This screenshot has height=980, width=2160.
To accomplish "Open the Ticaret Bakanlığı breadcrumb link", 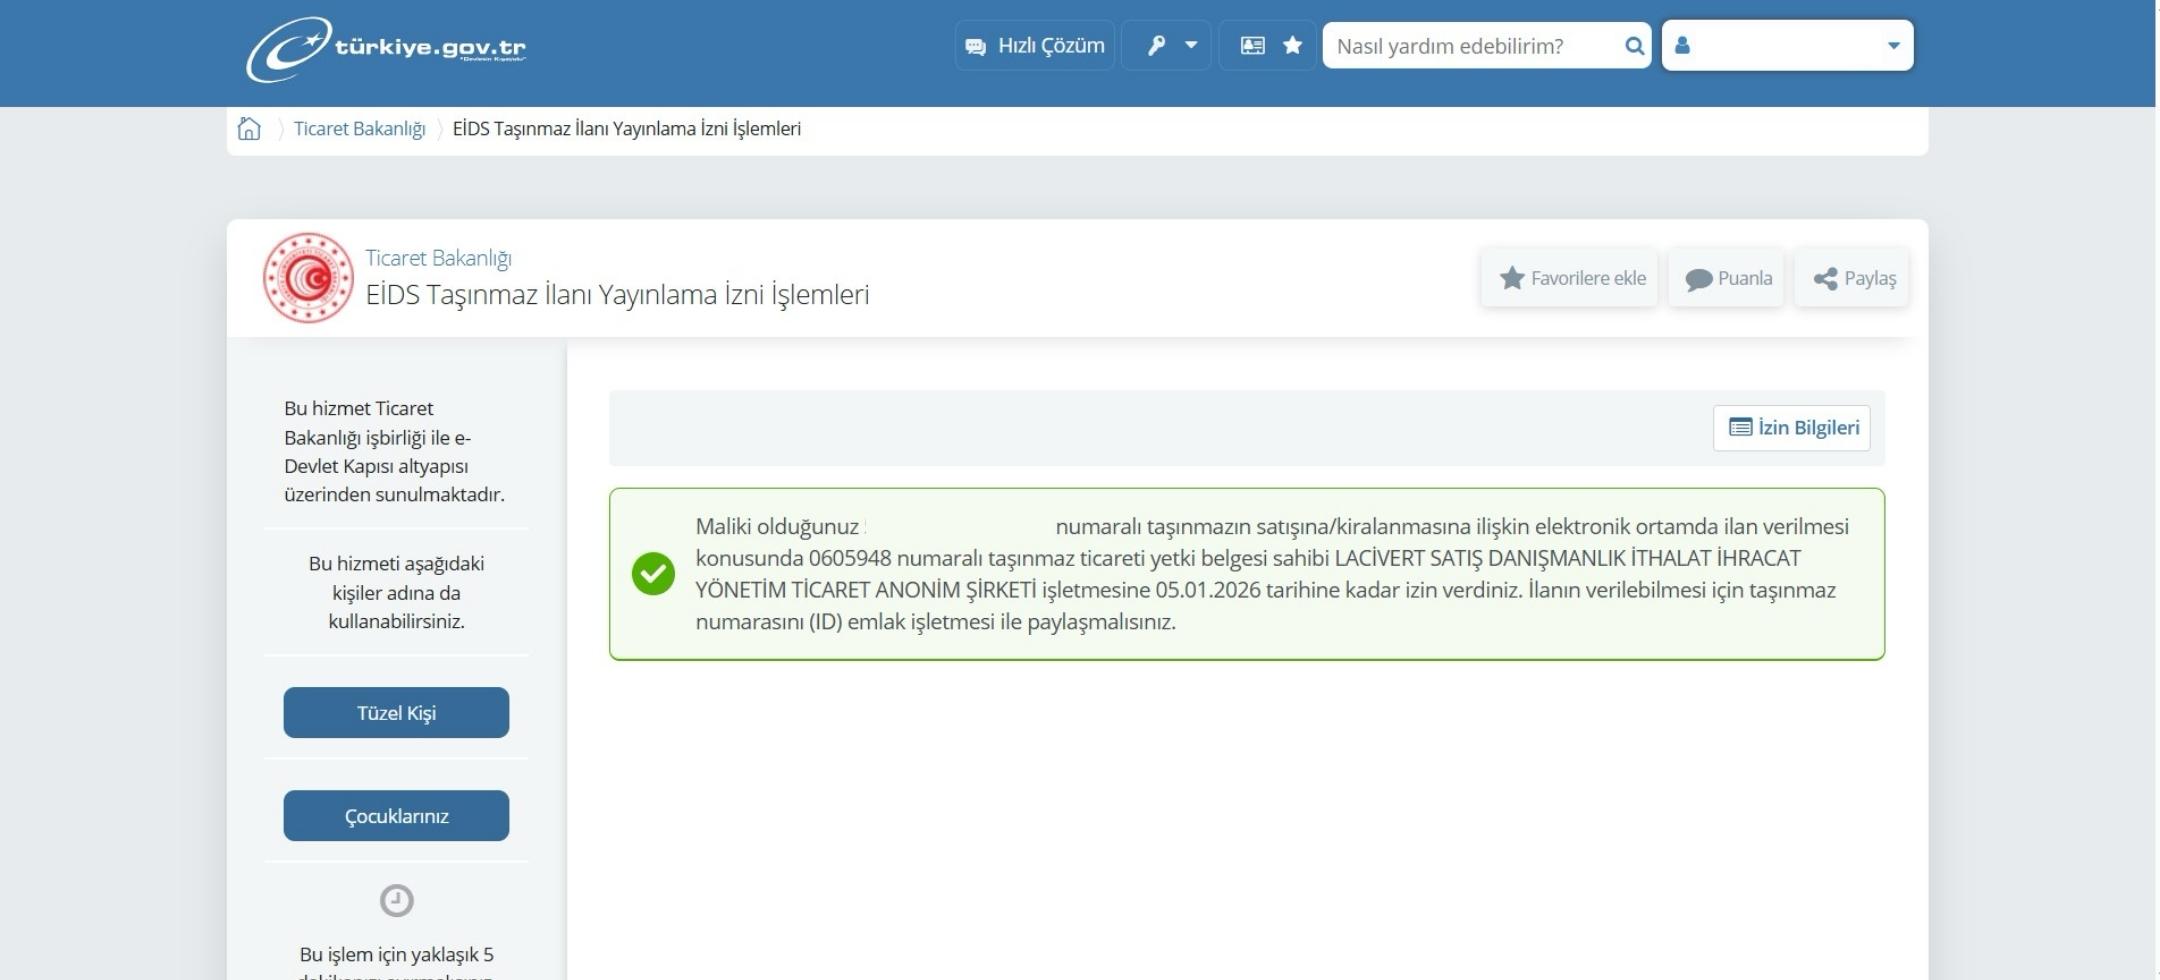I will click(360, 128).
